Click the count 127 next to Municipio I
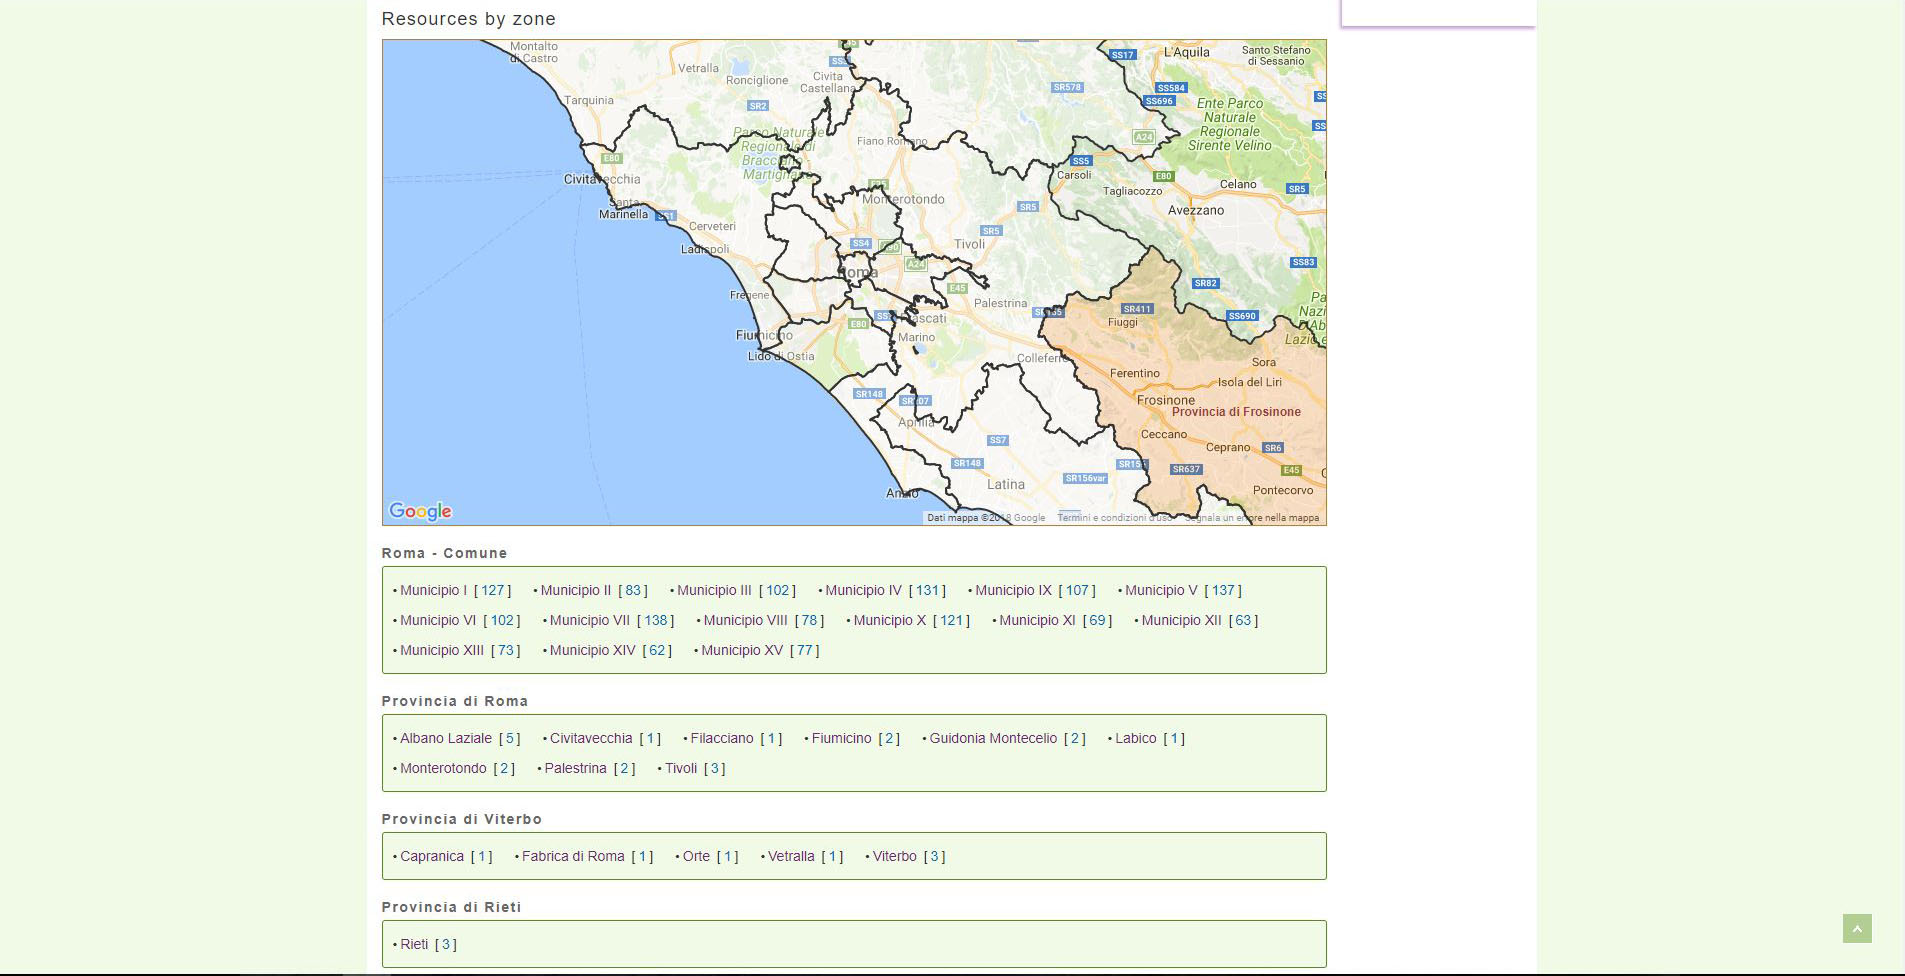The image size is (1905, 976). pyautogui.click(x=493, y=590)
